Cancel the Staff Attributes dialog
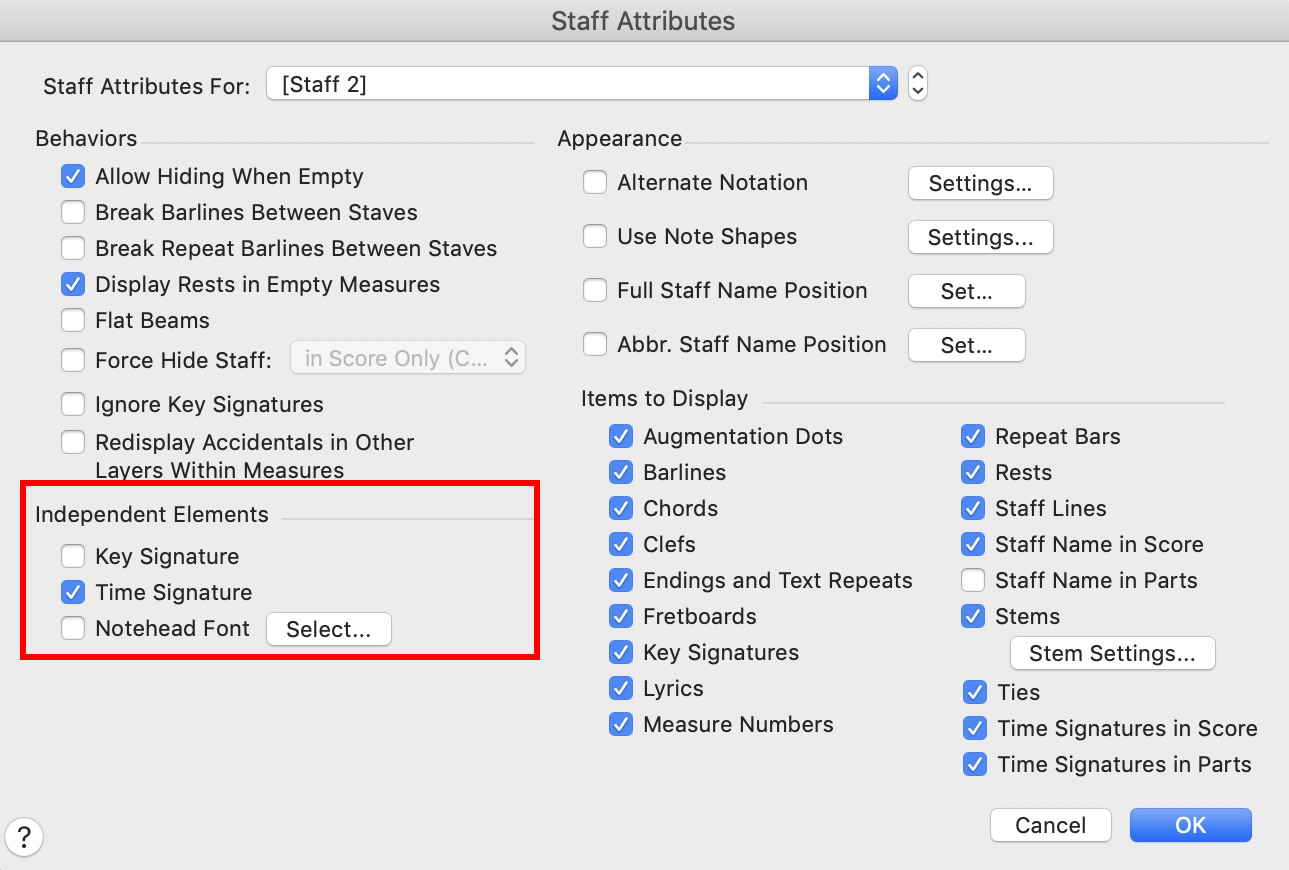The image size is (1289, 870). coord(1050,826)
